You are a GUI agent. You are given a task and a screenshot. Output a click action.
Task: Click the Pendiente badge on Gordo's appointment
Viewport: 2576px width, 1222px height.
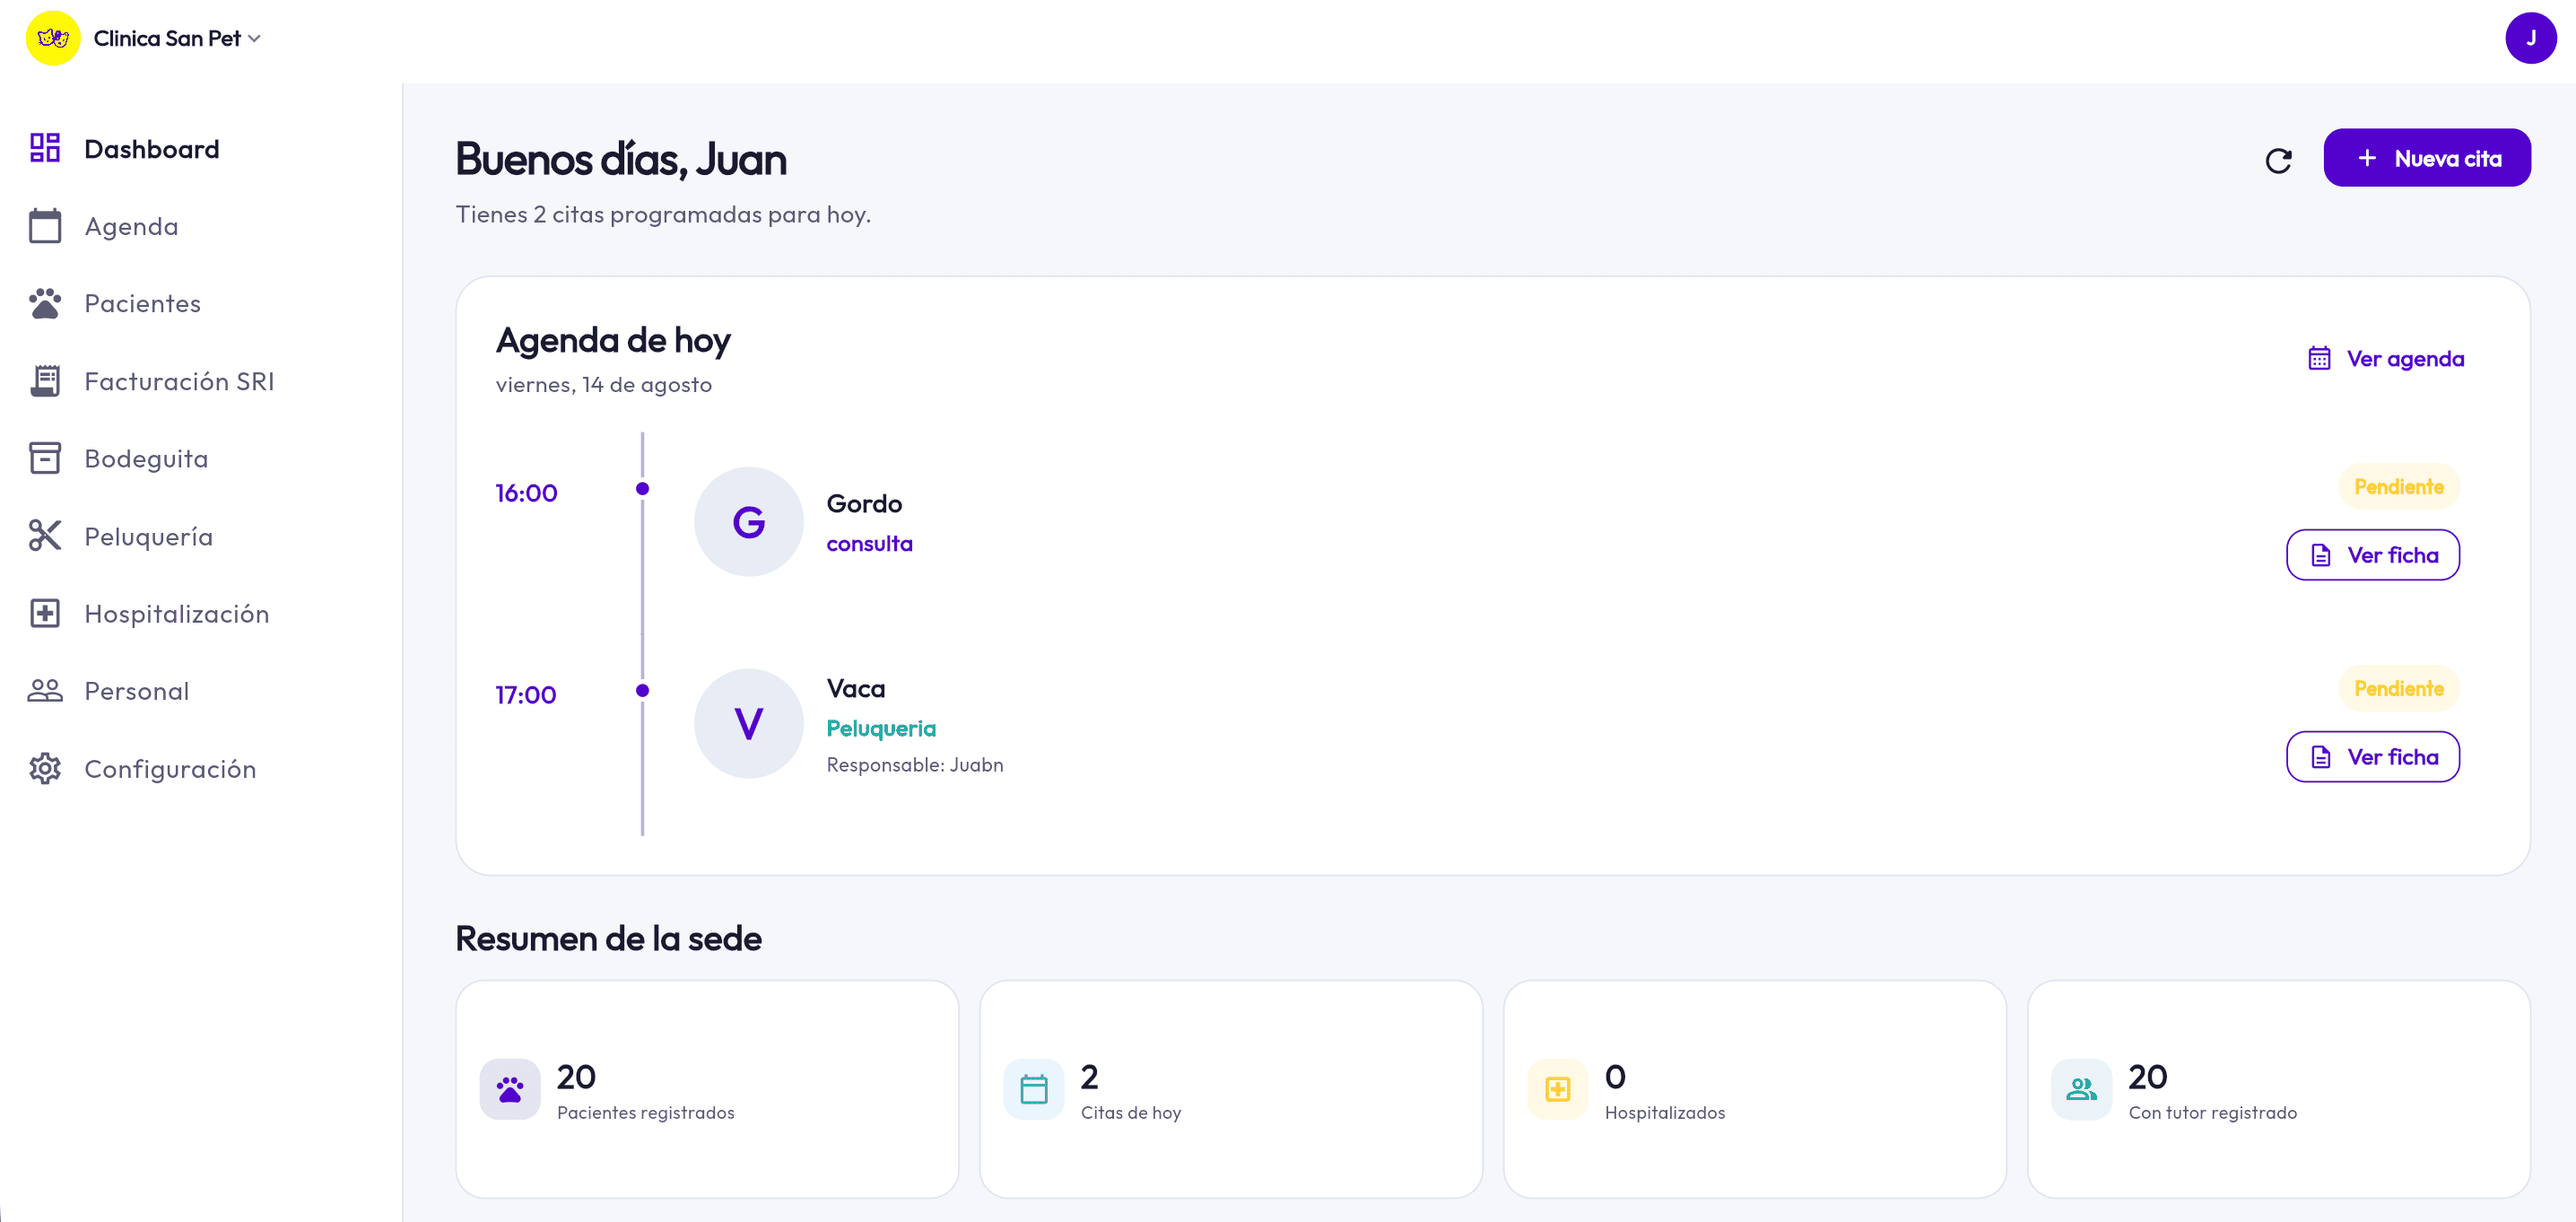[2398, 487]
